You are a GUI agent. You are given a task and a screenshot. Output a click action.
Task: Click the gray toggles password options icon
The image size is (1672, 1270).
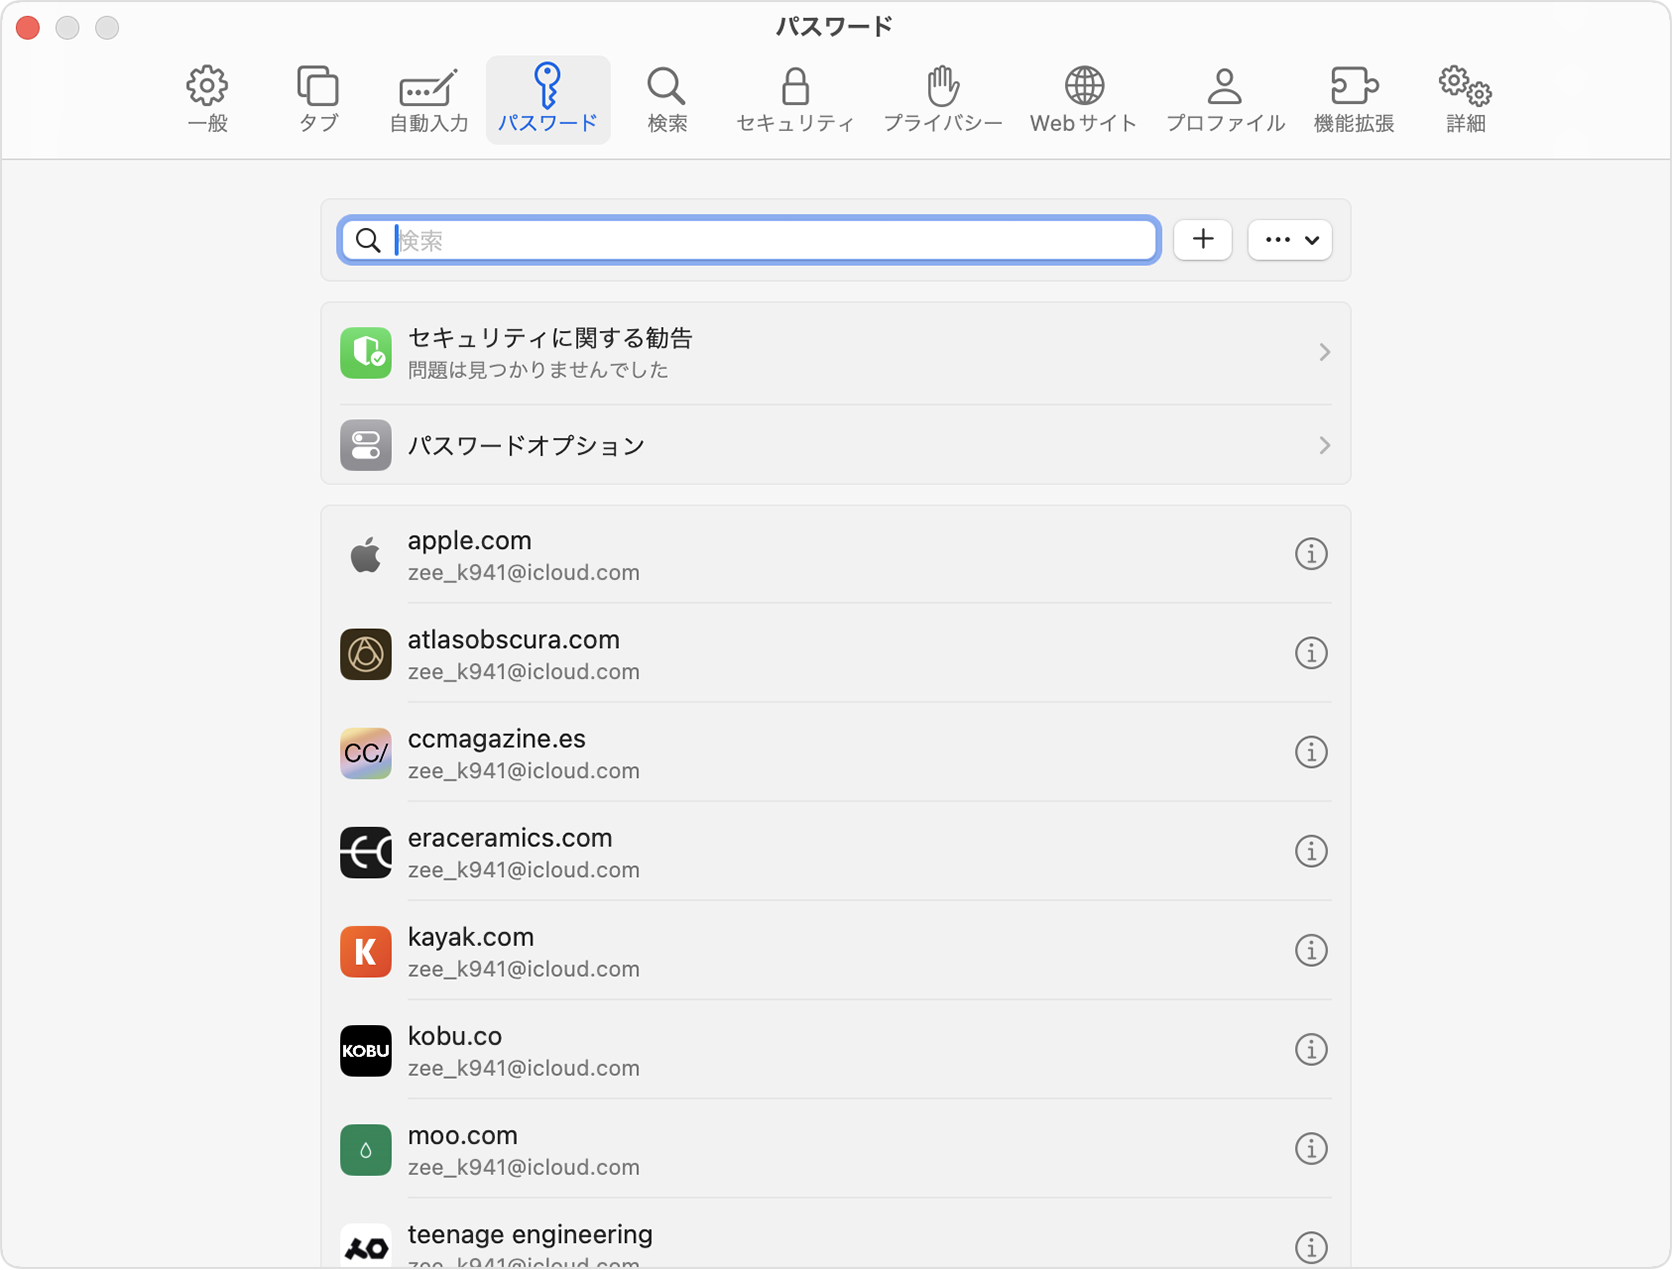(x=366, y=445)
